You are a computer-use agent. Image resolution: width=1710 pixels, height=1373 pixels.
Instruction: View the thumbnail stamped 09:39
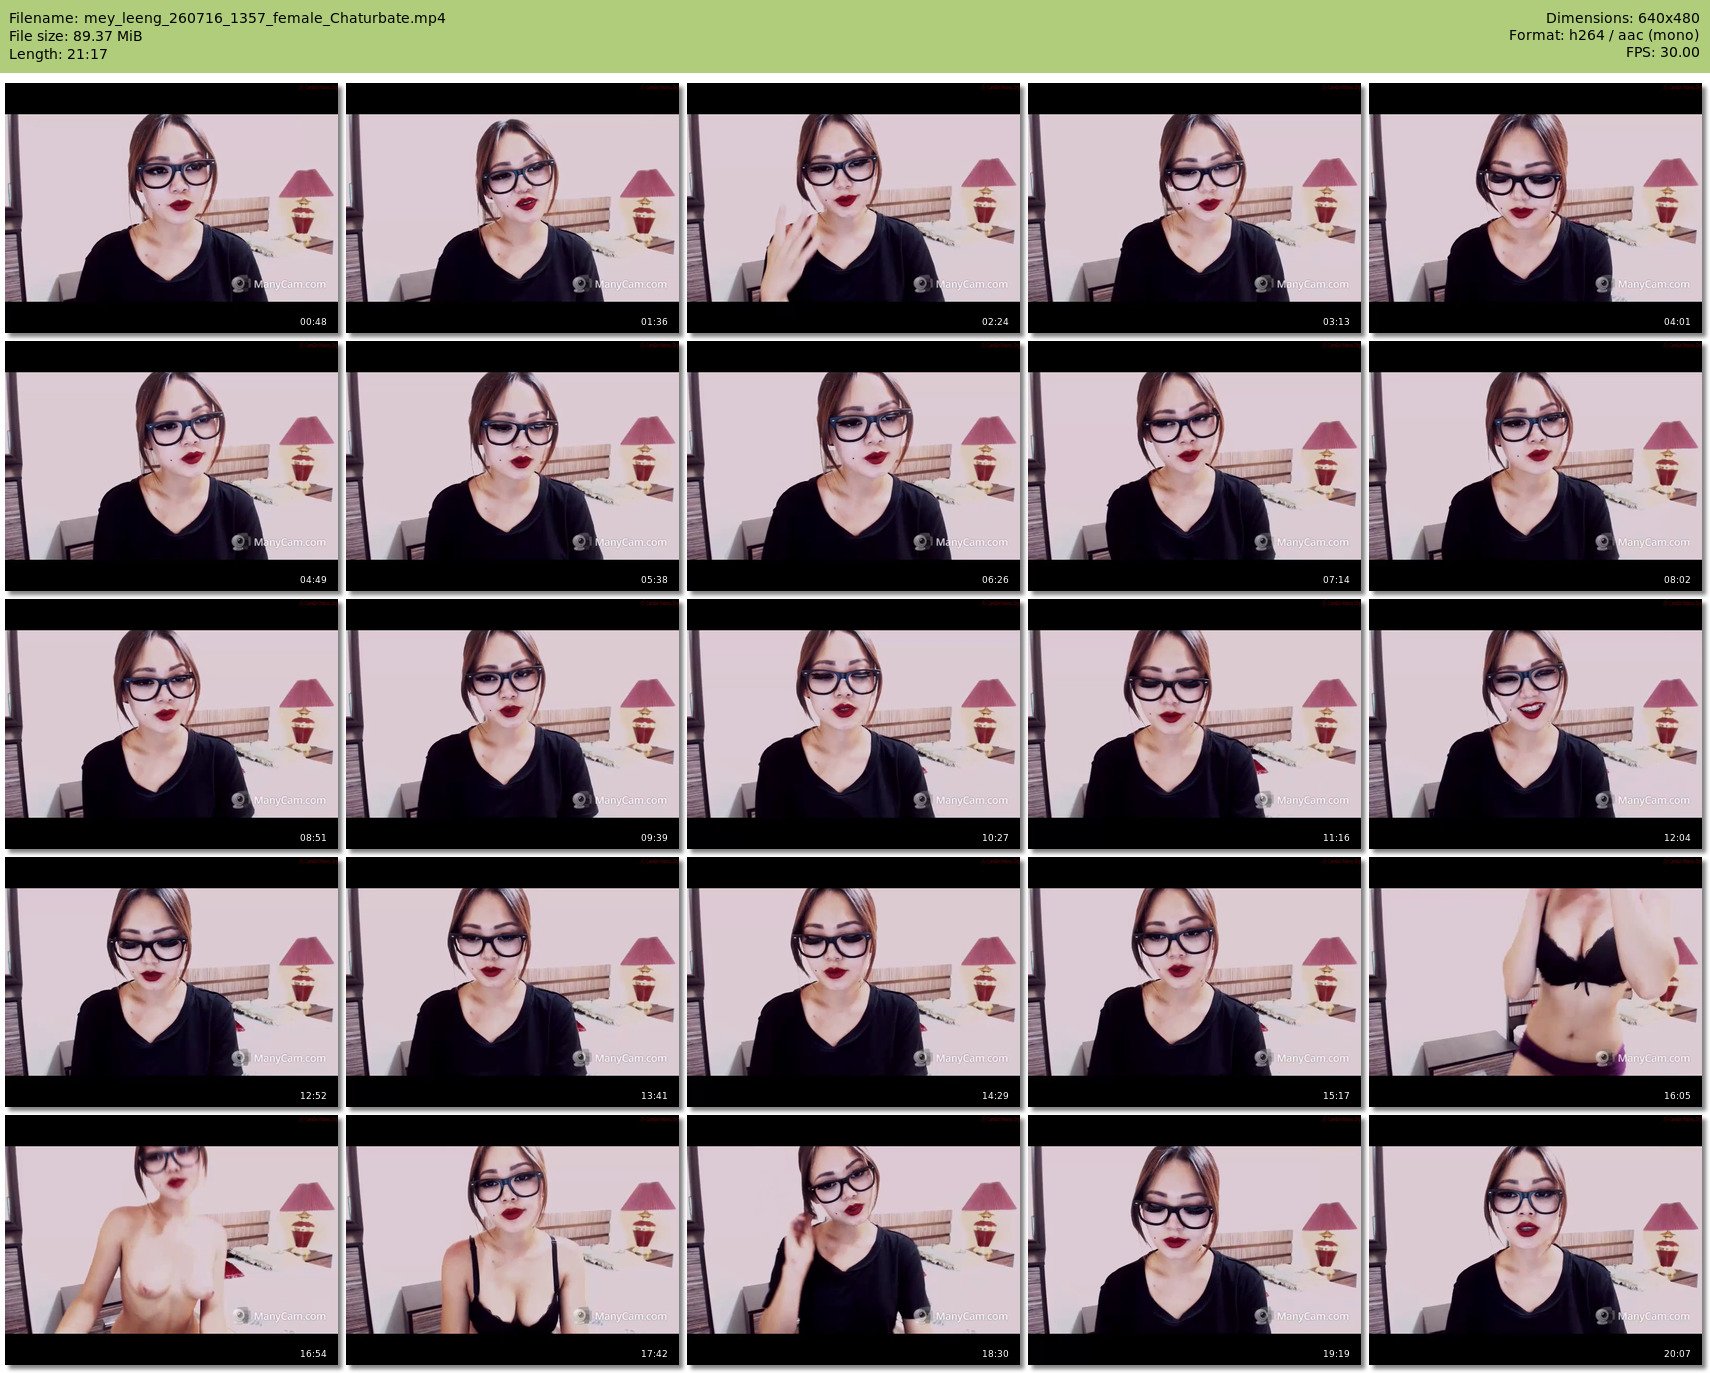pyautogui.click(x=513, y=724)
